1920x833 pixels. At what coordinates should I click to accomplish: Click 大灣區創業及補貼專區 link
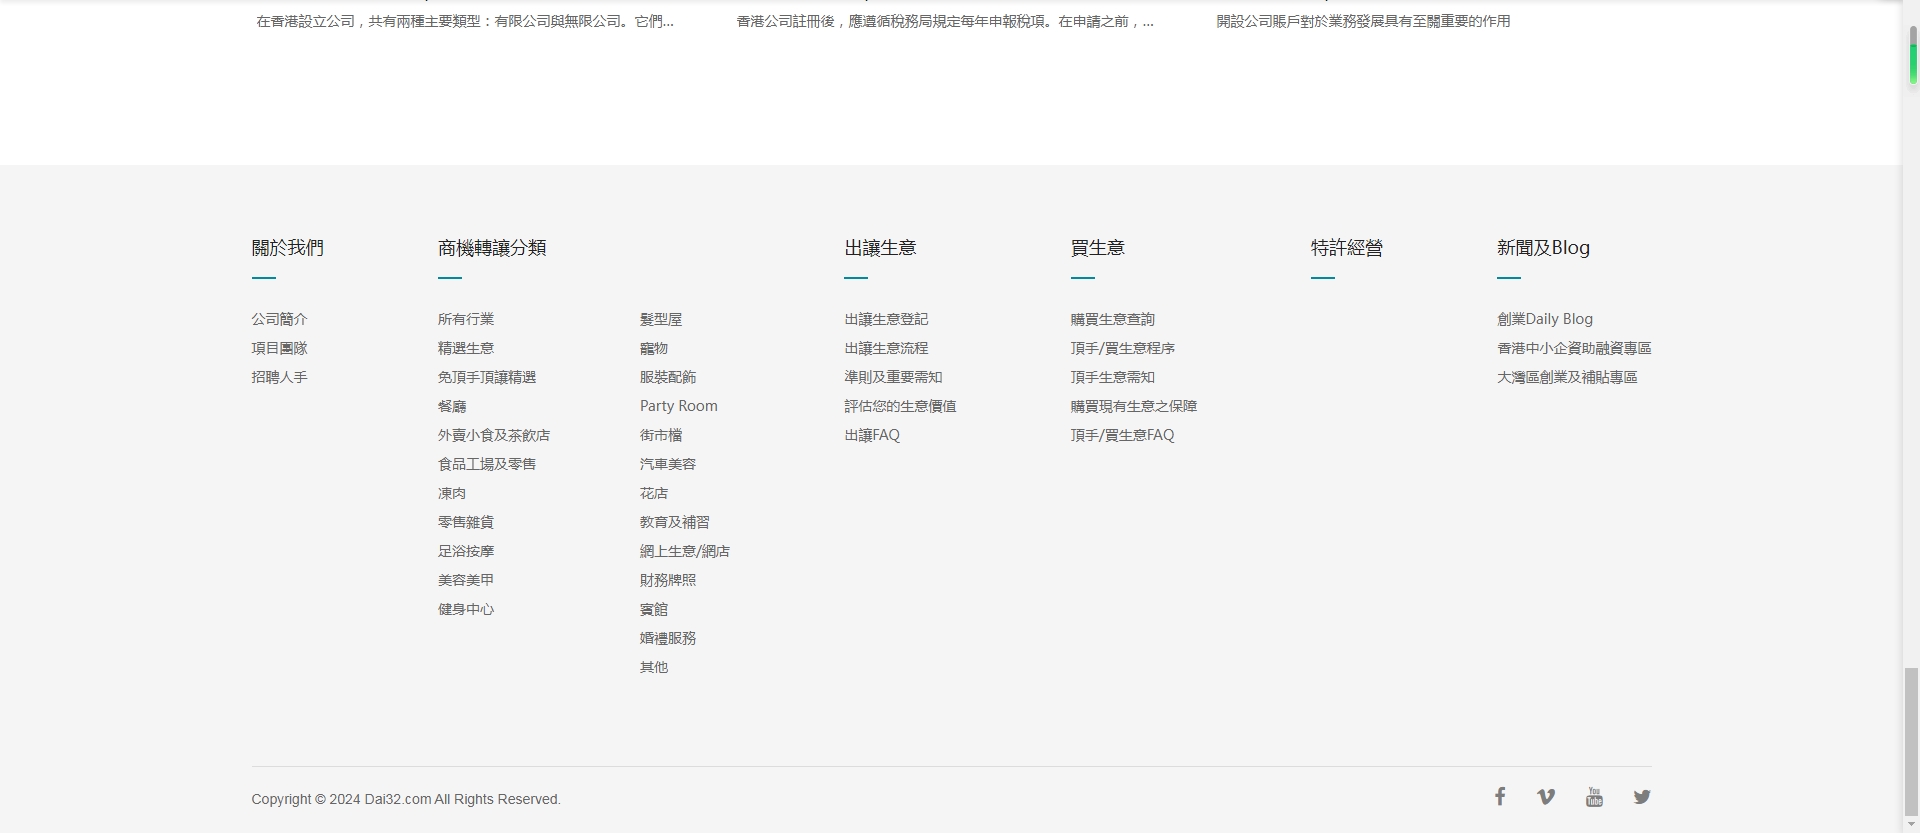(1566, 377)
